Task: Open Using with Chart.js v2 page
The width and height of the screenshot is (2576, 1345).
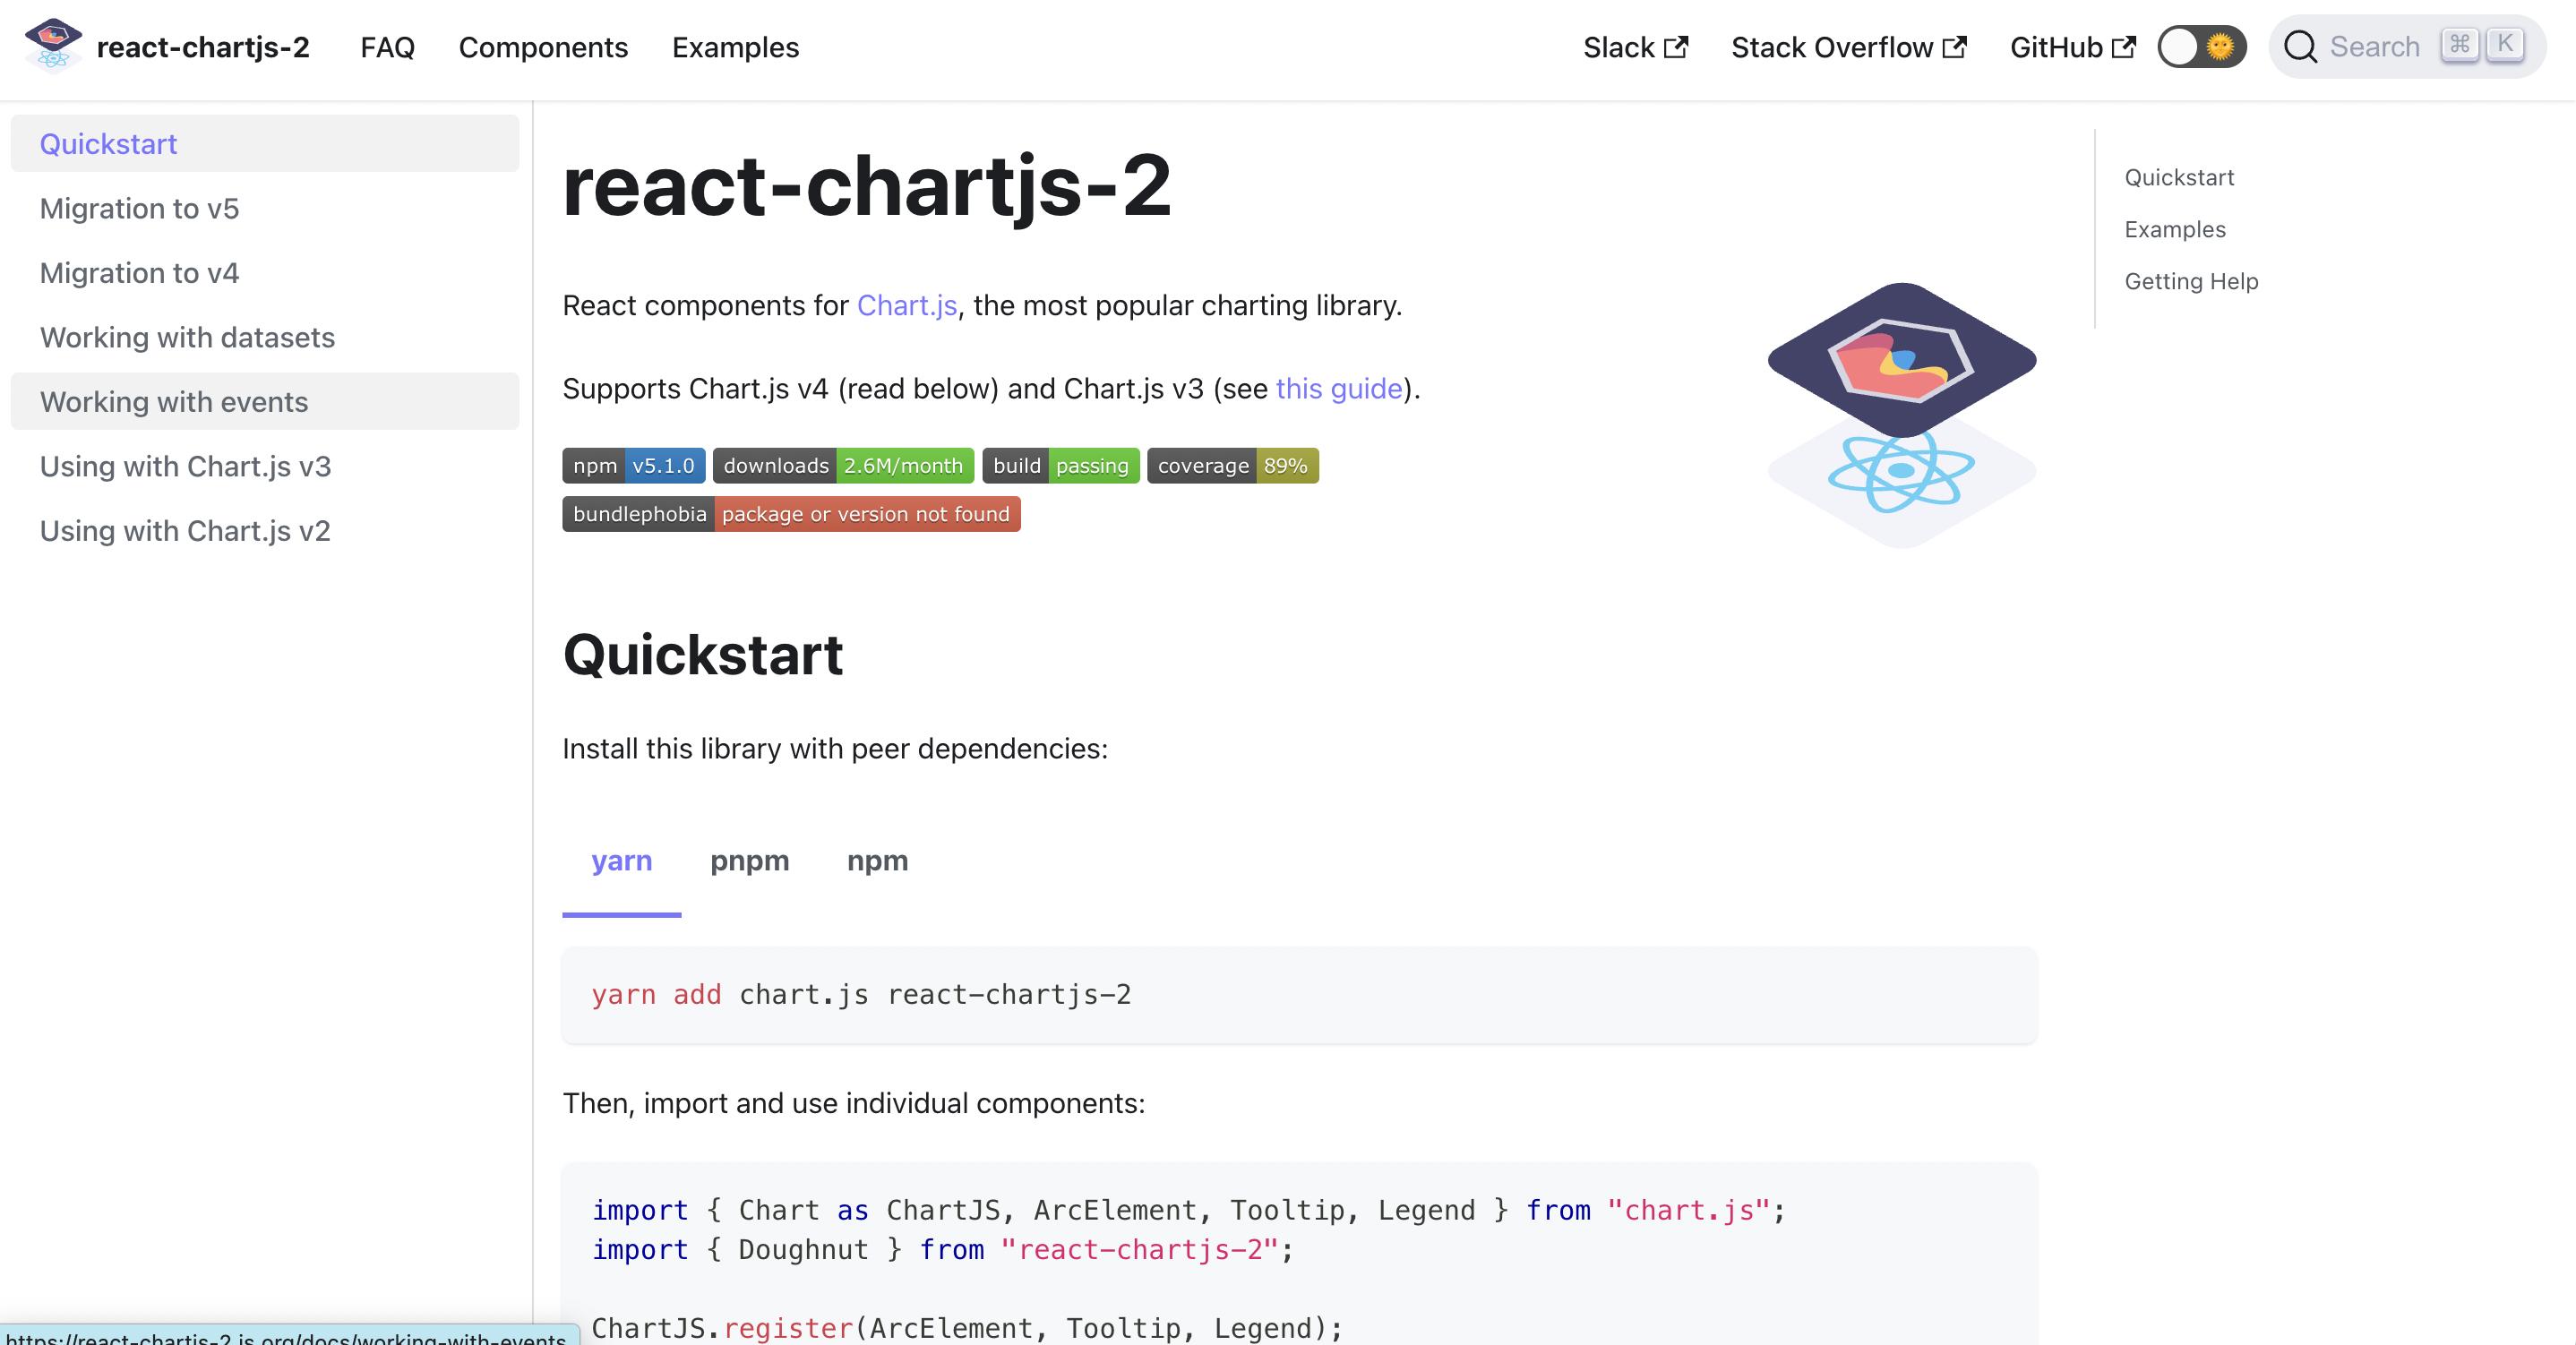Action: (x=264, y=530)
